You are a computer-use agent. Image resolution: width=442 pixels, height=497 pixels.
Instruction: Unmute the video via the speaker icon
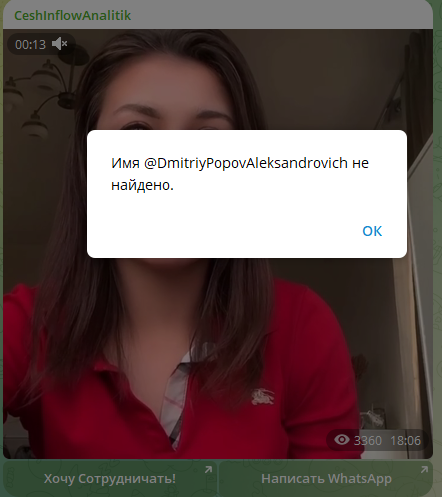pyautogui.click(x=60, y=44)
